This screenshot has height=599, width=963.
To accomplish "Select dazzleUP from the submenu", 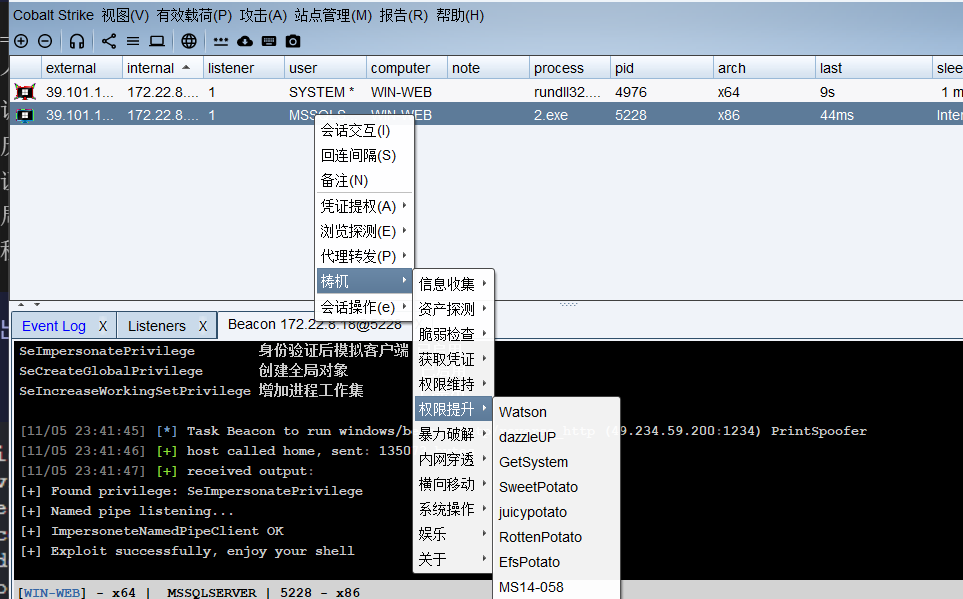I will 556,437.
